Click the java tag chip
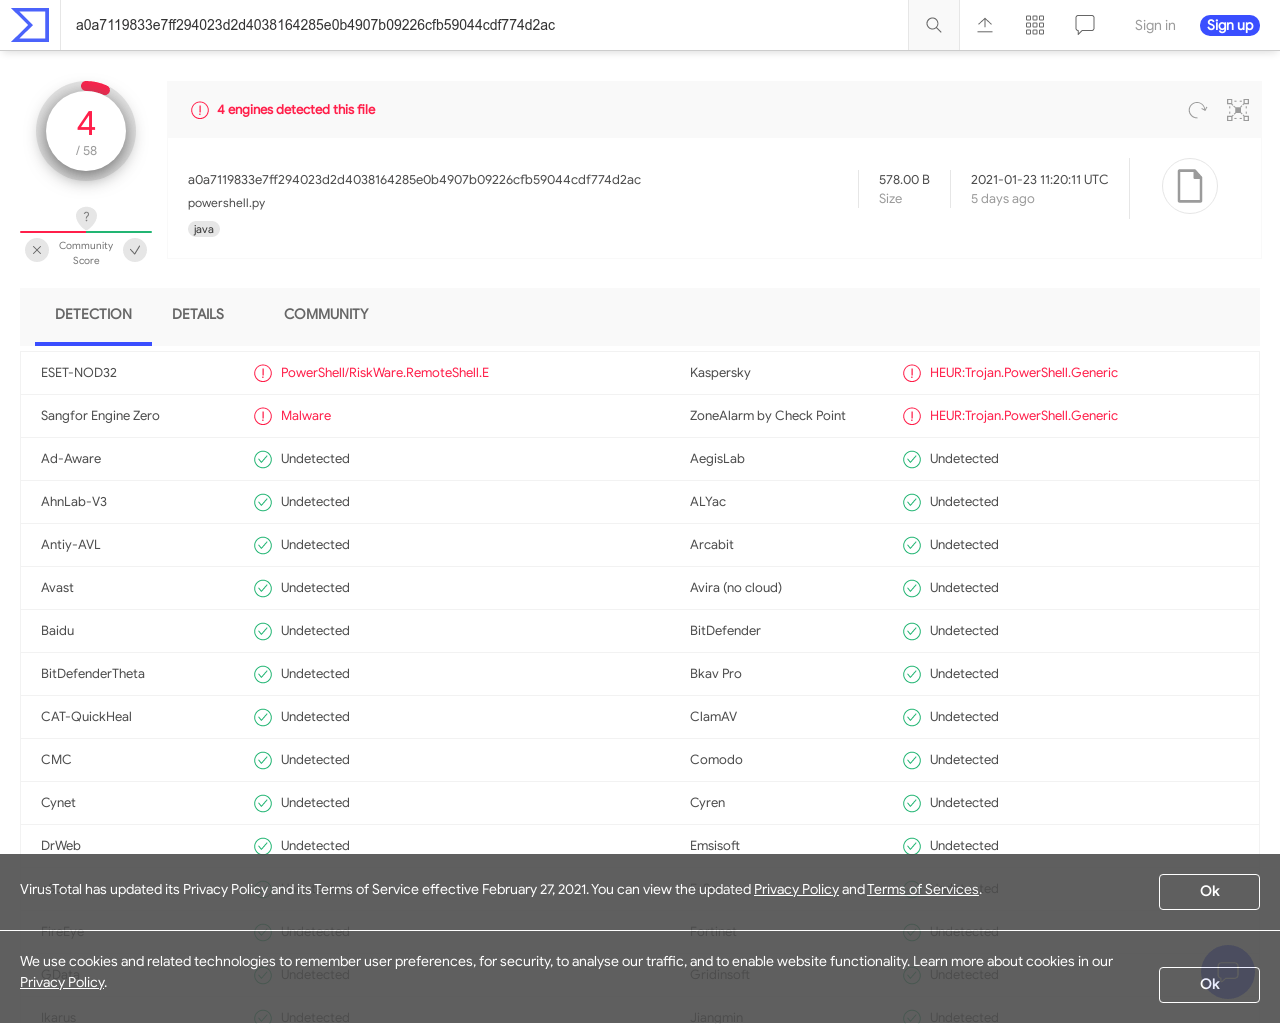 click(x=204, y=229)
